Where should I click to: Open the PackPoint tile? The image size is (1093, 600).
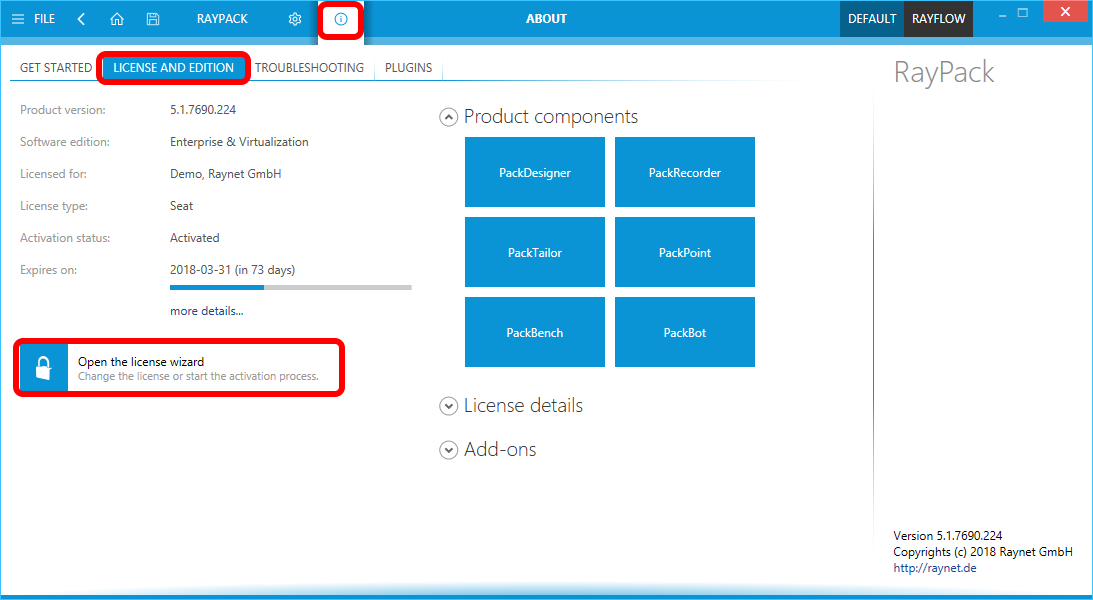tap(685, 252)
